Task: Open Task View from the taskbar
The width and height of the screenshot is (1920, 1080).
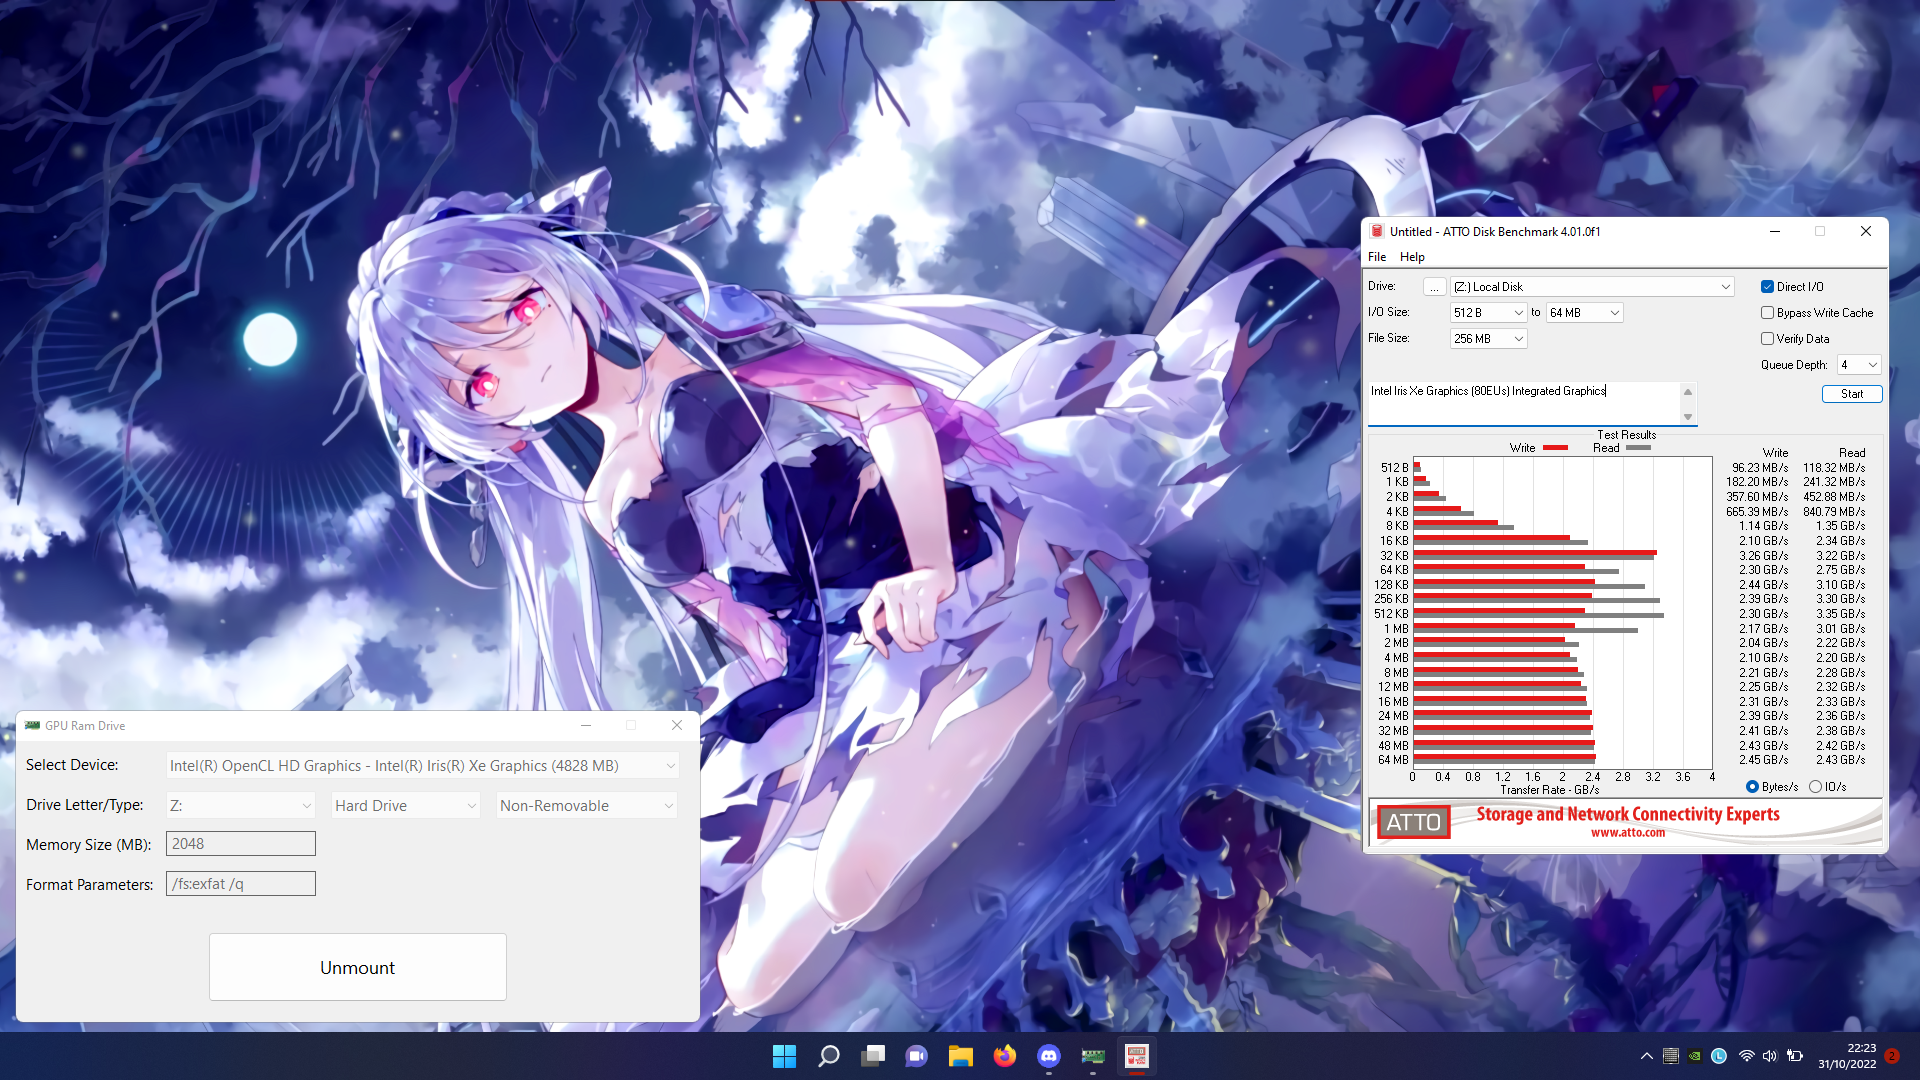Action: pyautogui.click(x=873, y=1056)
